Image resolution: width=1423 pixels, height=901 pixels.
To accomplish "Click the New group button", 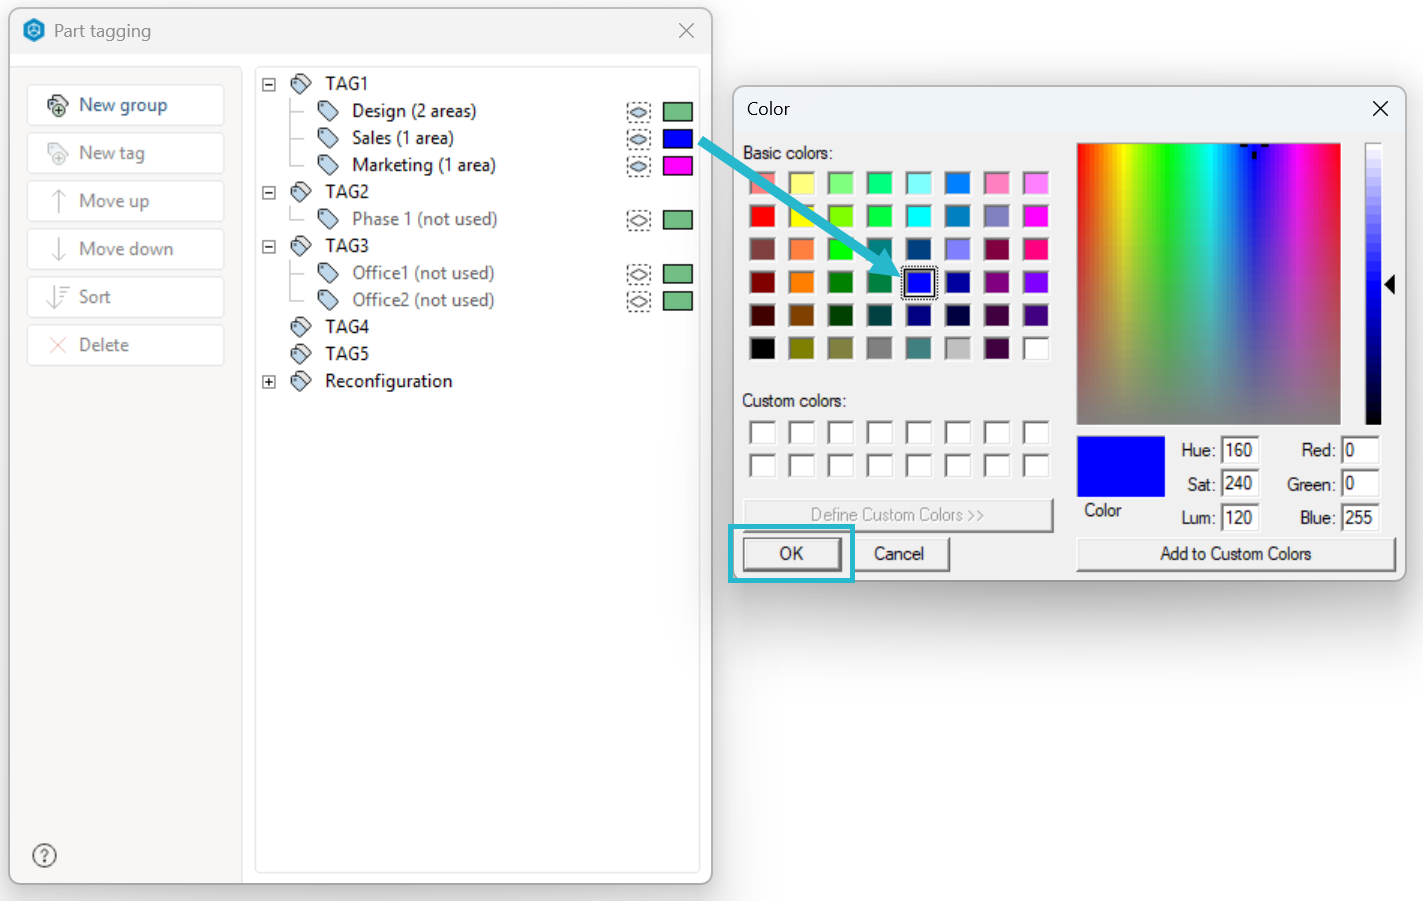I will pyautogui.click(x=125, y=105).
